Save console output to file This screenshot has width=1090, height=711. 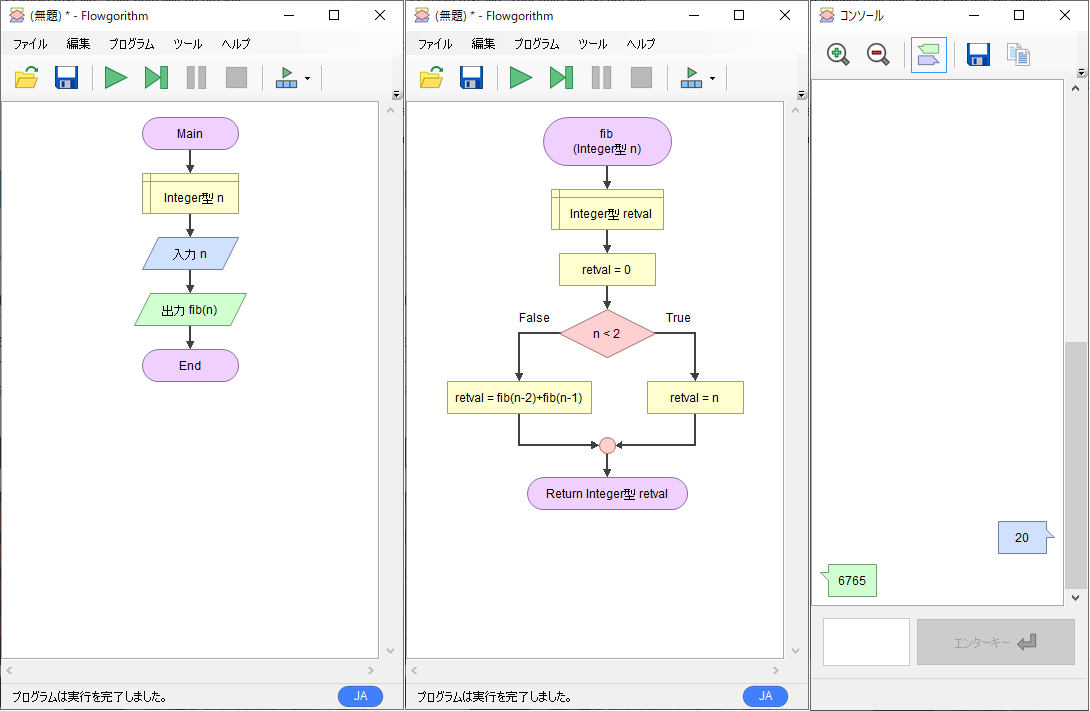click(978, 54)
